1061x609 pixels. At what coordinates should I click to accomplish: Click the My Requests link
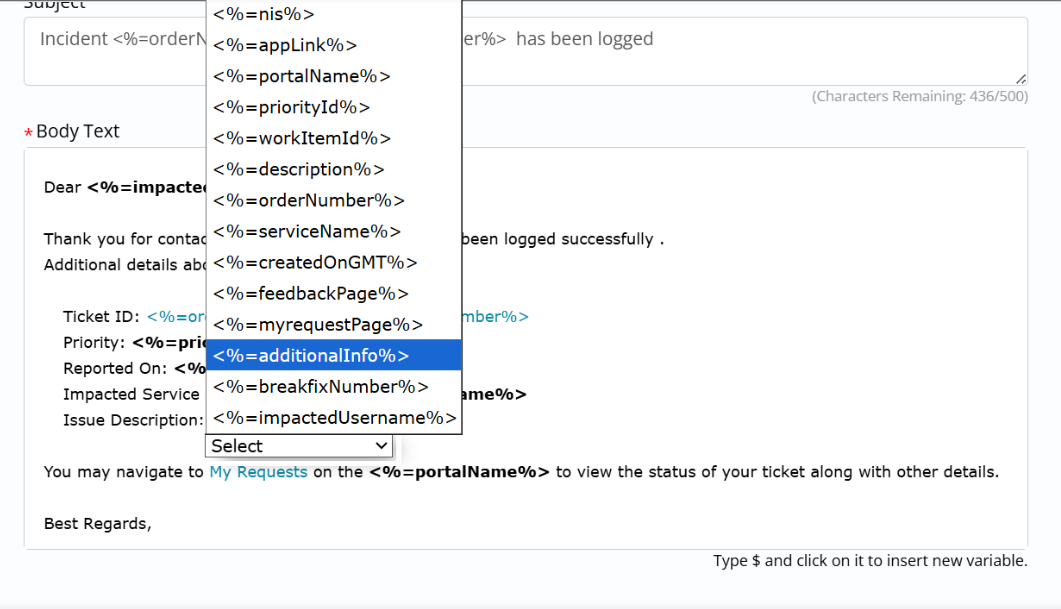coord(258,472)
